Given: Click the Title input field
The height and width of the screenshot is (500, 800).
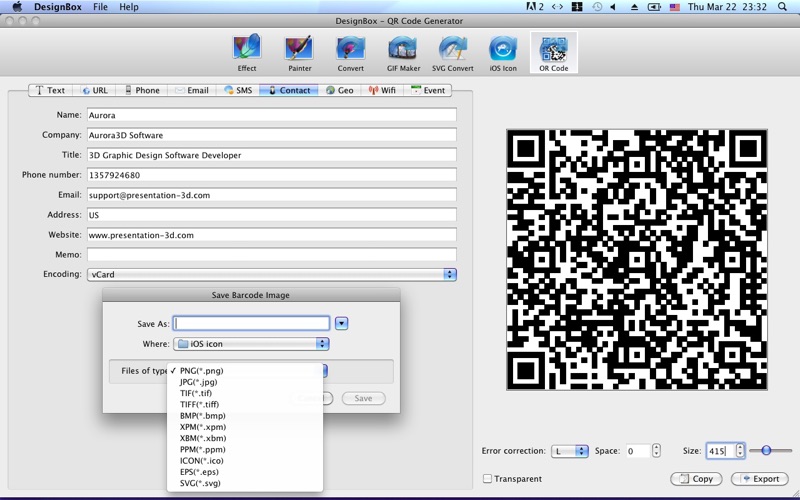Looking at the screenshot, I should [x=272, y=155].
